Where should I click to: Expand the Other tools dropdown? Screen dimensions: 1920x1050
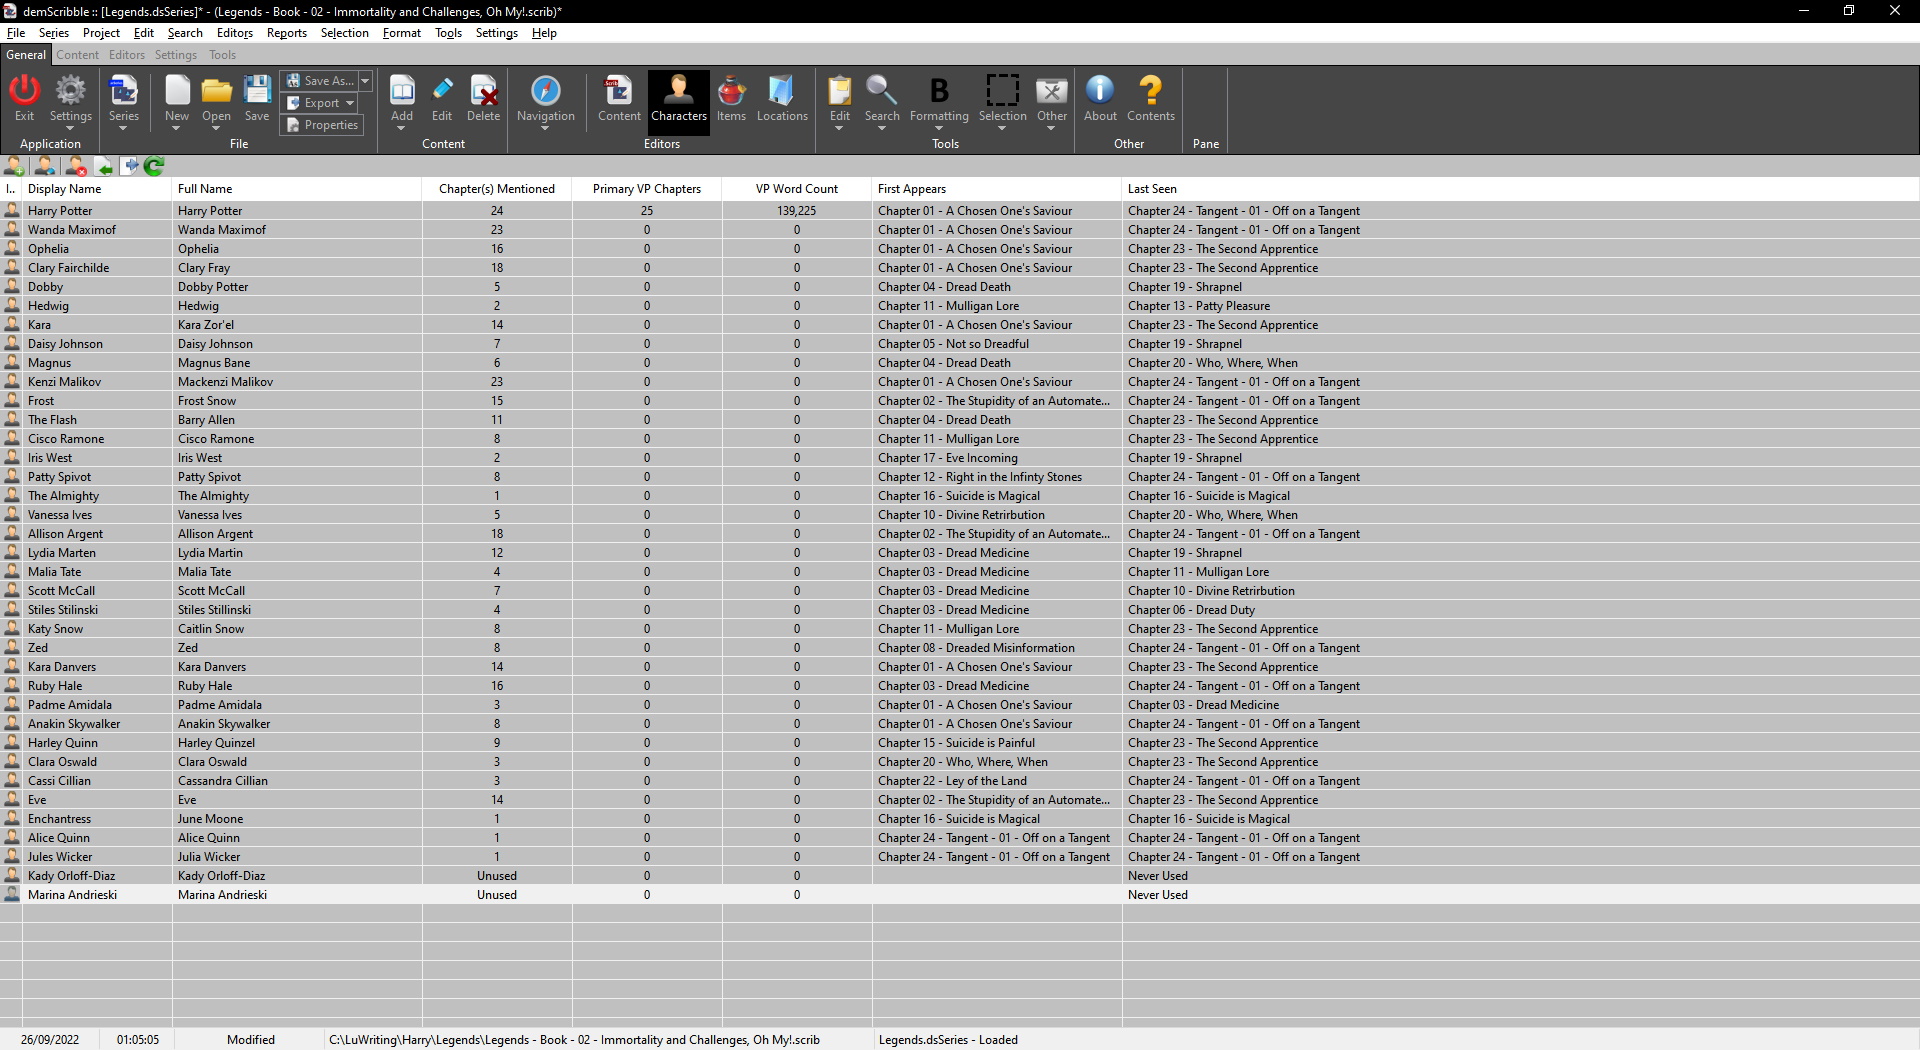pos(1051,128)
